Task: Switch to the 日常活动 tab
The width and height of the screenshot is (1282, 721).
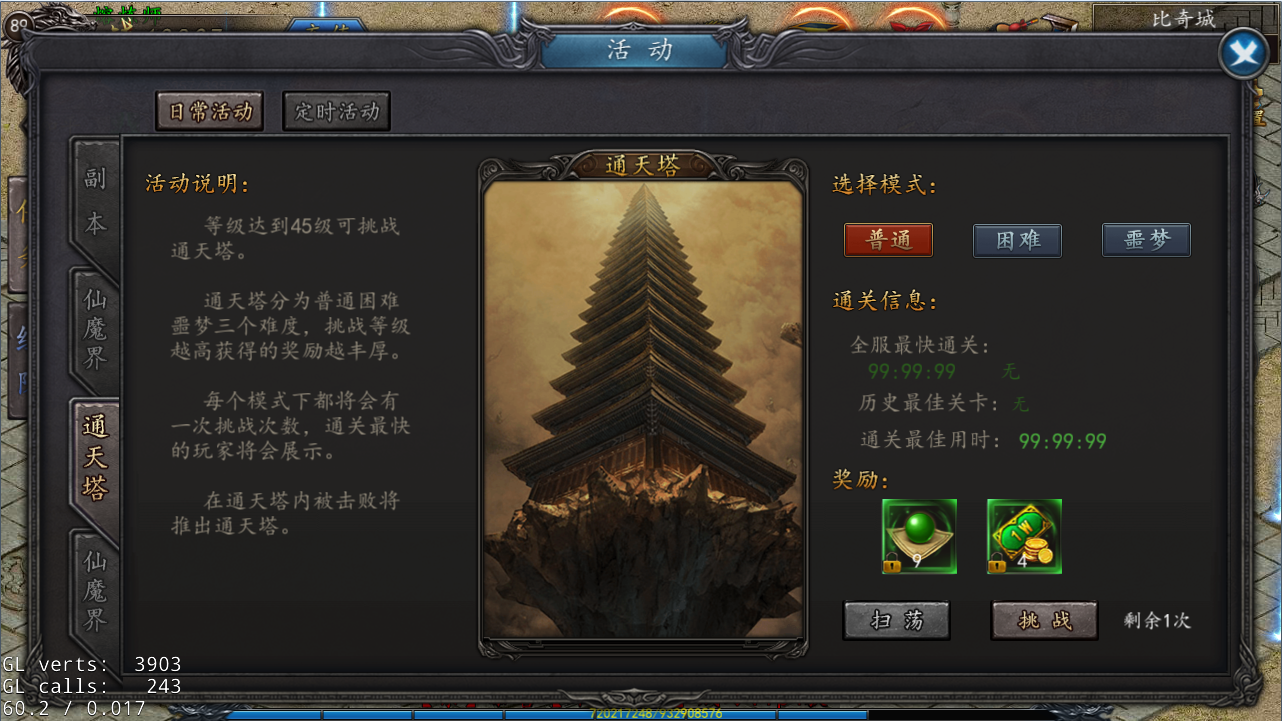Action: [x=209, y=111]
